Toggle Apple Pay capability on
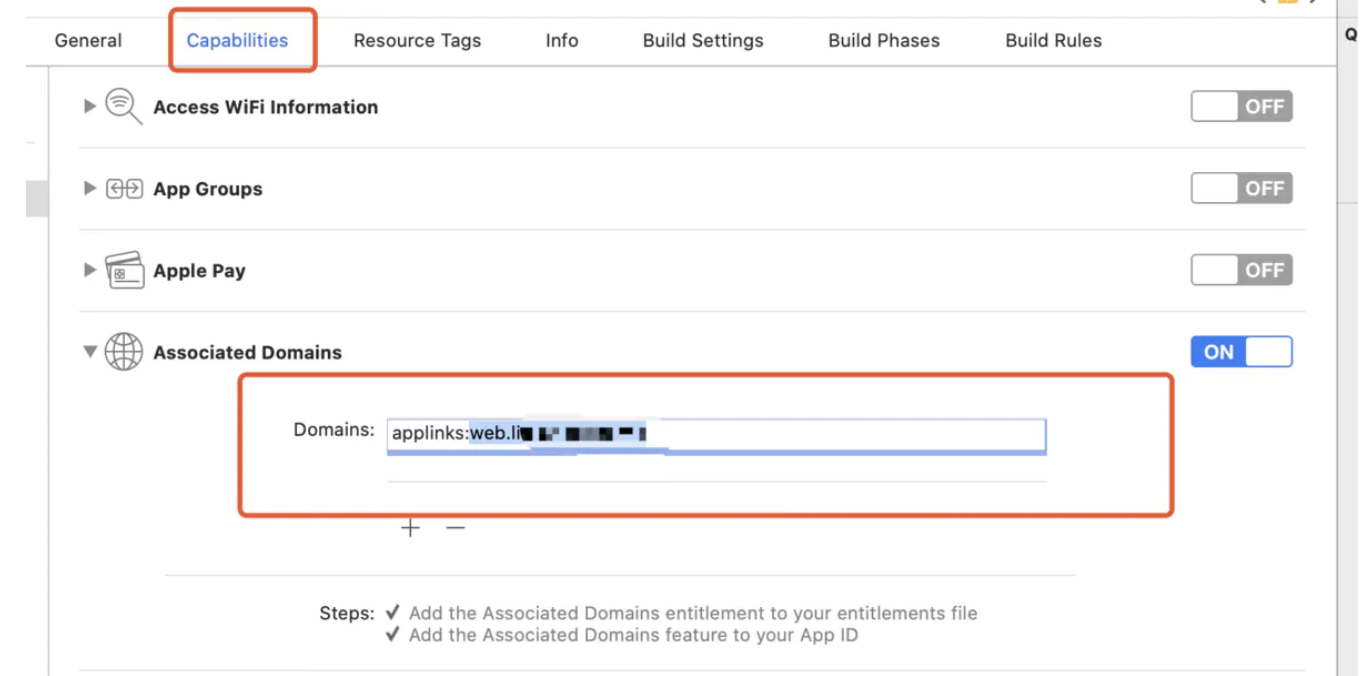 pos(1241,270)
